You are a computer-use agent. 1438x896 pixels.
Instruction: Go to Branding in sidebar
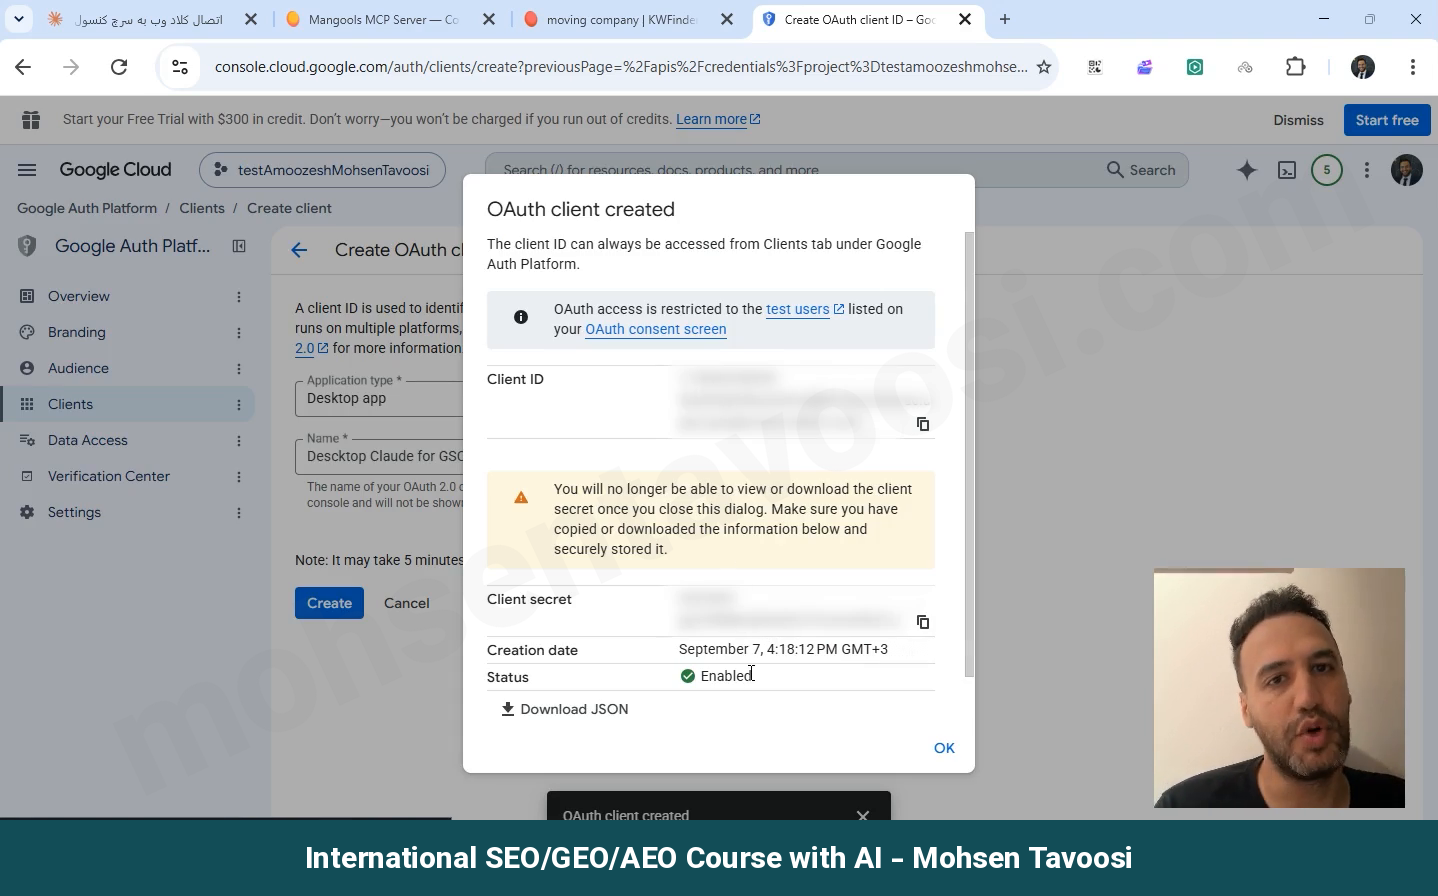pos(77,332)
